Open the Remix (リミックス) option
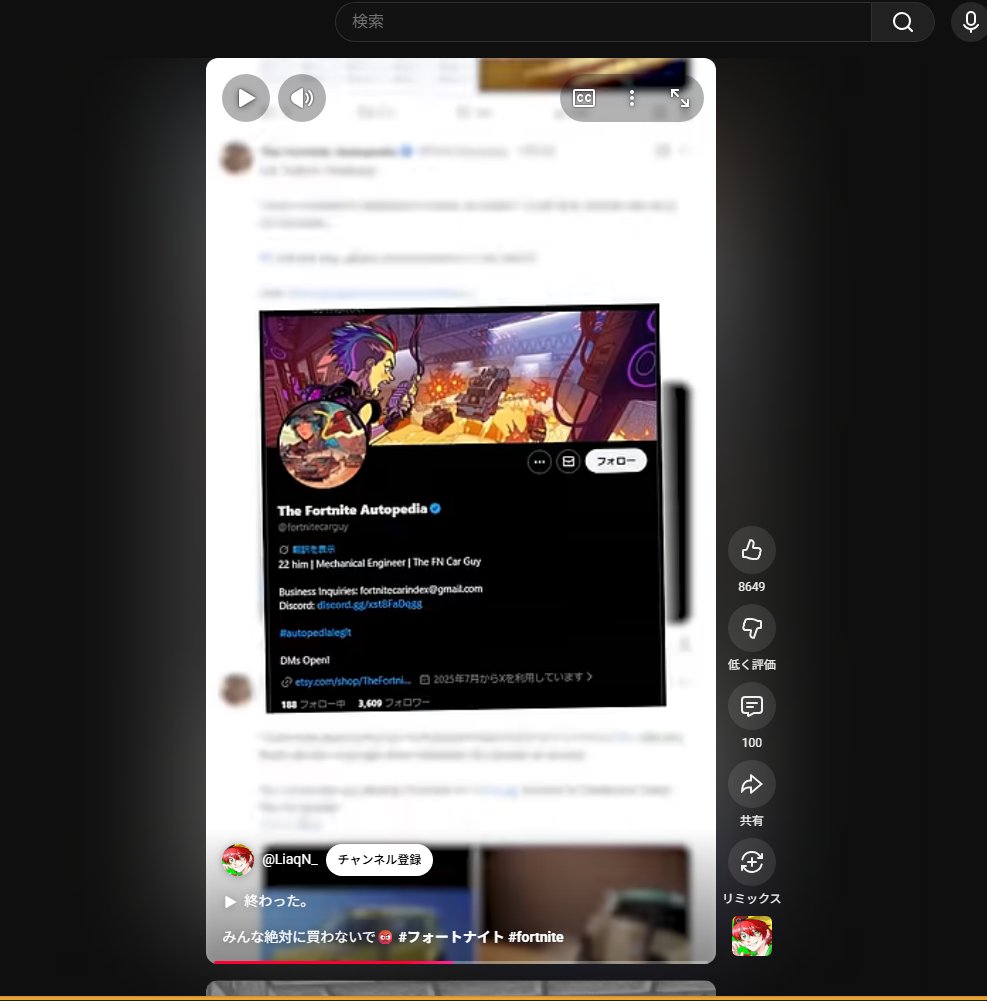 click(751, 861)
